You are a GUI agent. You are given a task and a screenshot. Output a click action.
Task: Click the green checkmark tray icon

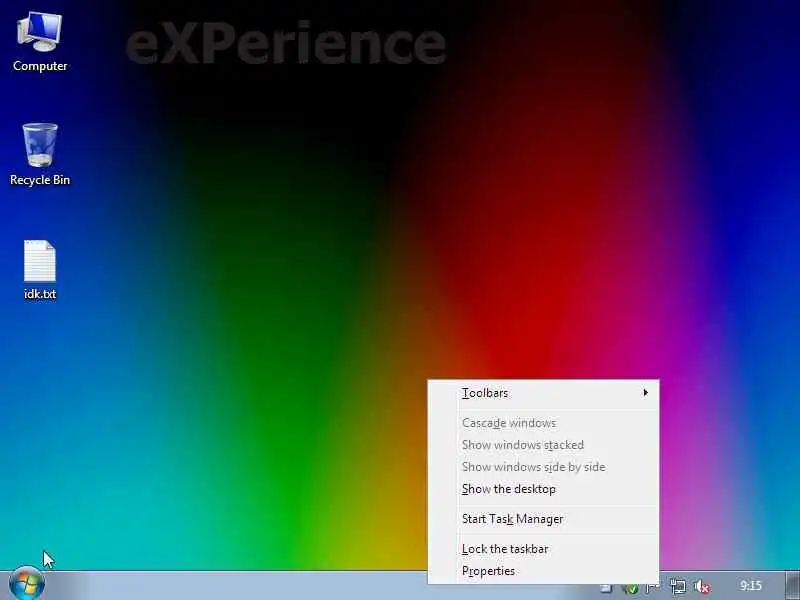[x=631, y=588]
